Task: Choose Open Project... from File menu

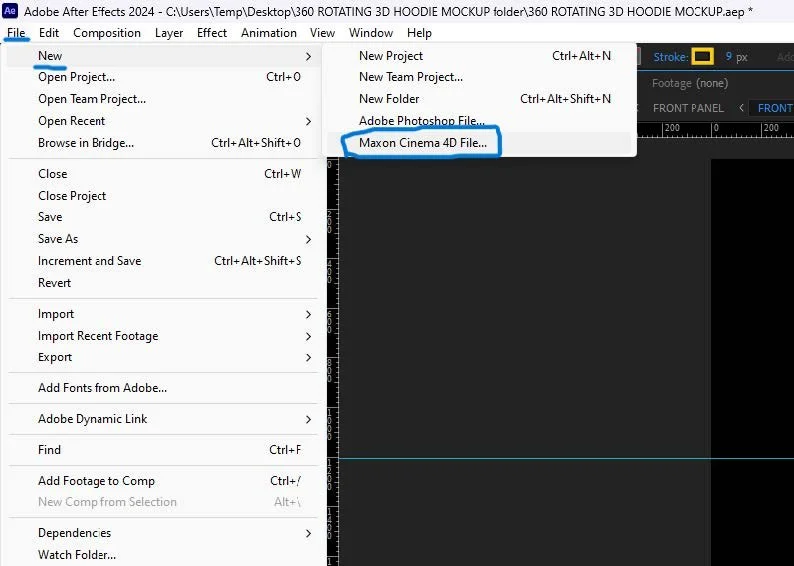Action: point(163,77)
